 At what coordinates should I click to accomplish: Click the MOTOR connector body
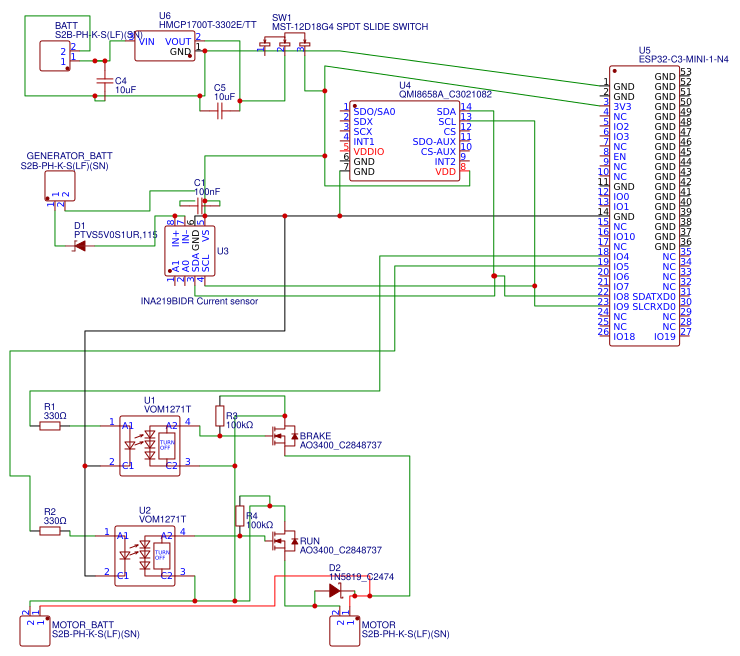pos(345,631)
